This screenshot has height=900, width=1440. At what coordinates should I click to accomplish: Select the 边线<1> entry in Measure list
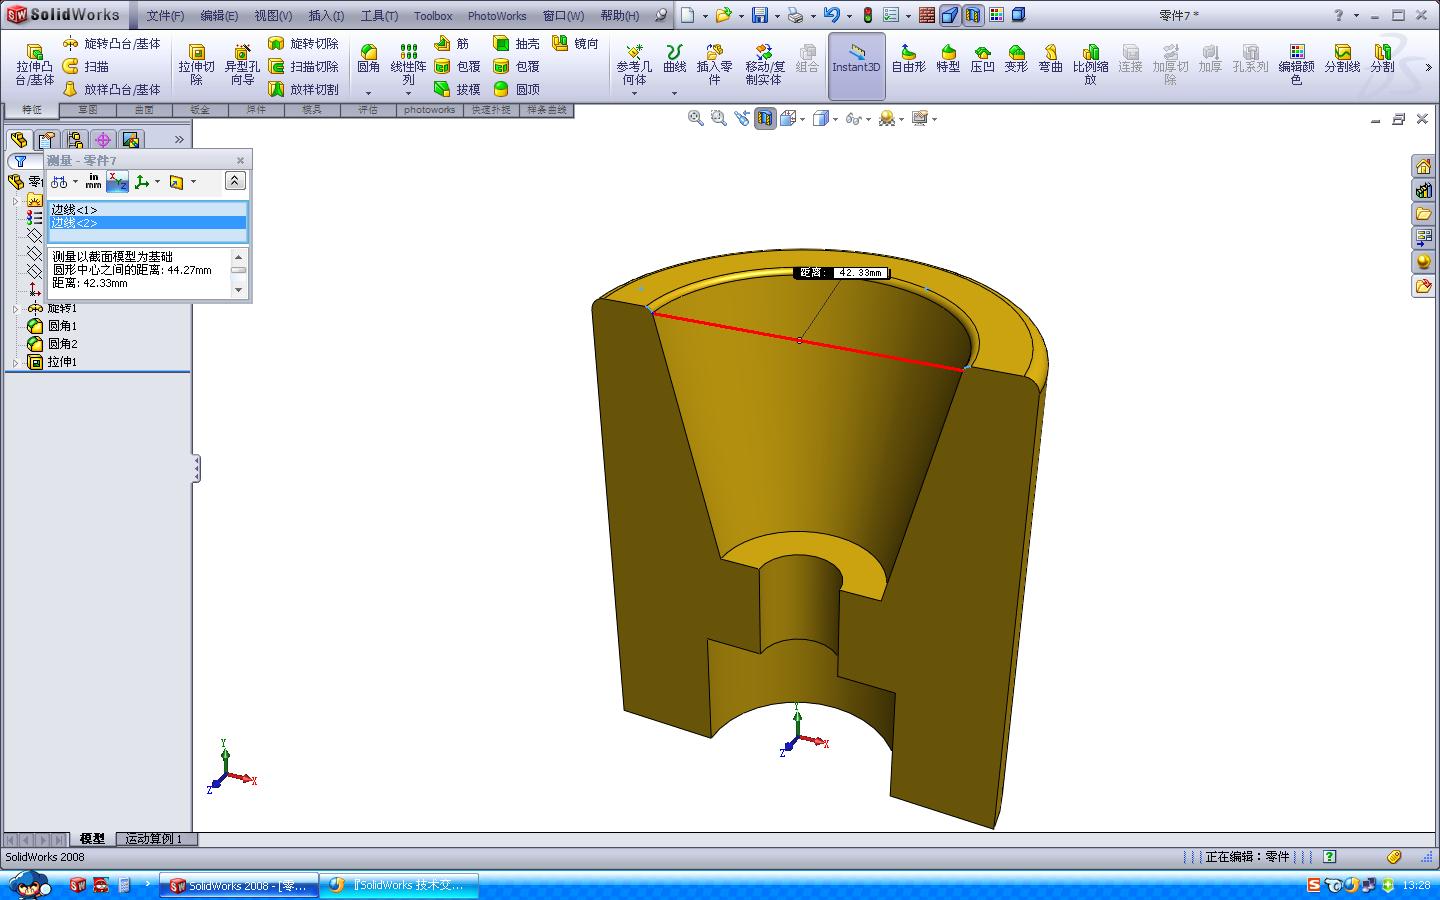(147, 209)
